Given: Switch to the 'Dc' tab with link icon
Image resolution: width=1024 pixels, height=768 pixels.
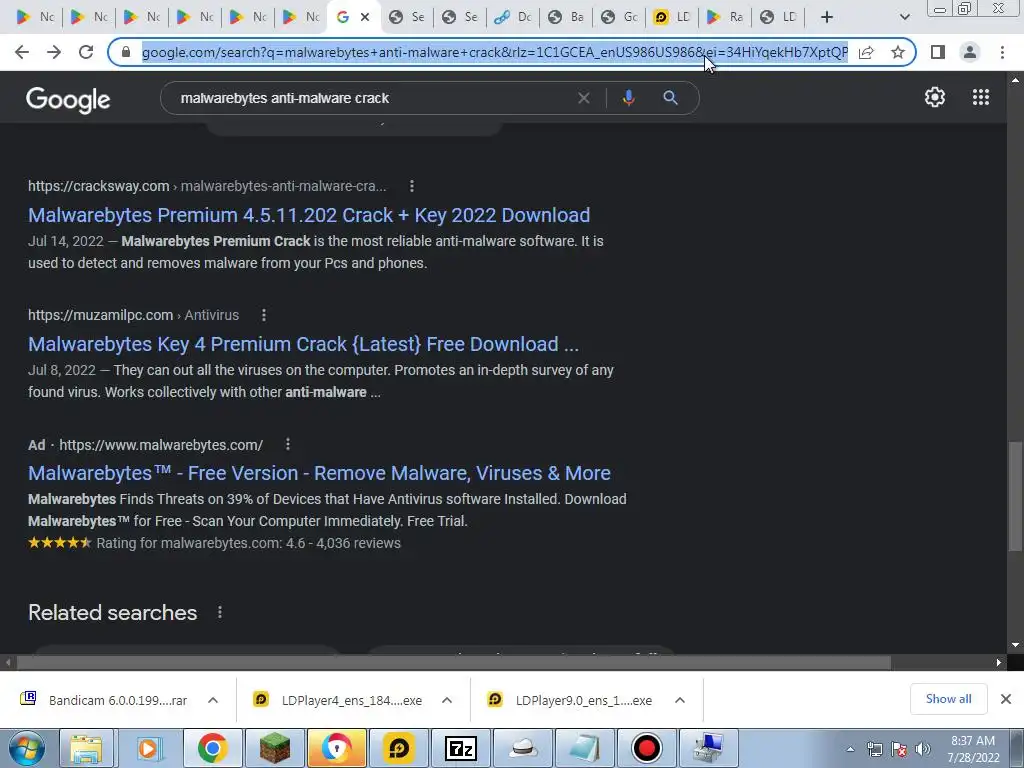Looking at the screenshot, I should [513, 17].
